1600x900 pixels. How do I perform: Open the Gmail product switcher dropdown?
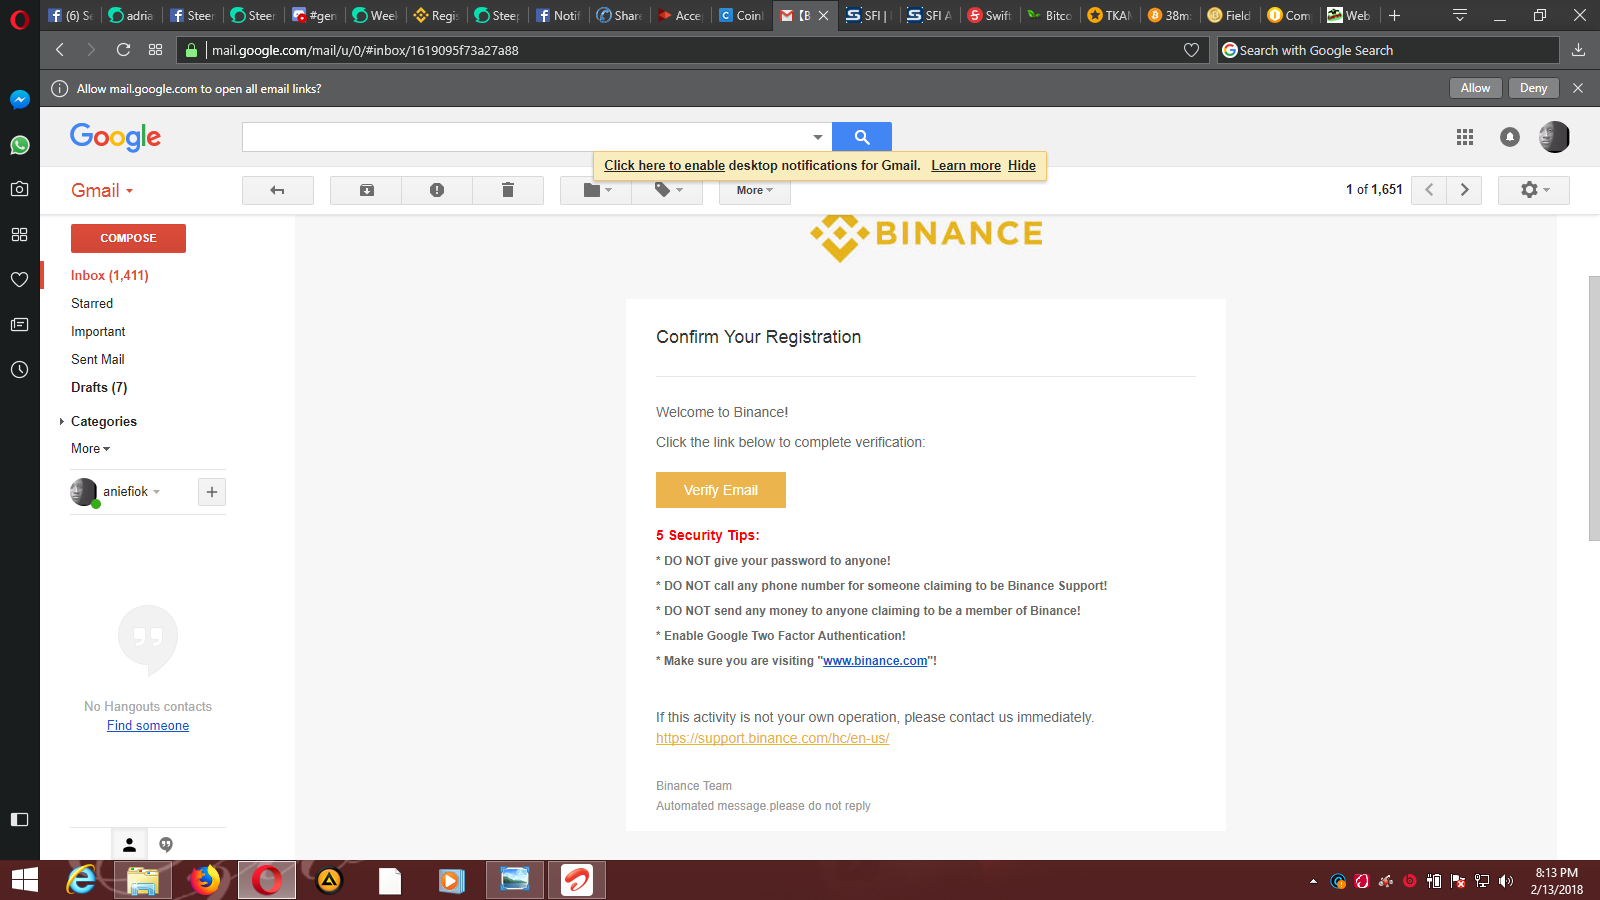[102, 191]
